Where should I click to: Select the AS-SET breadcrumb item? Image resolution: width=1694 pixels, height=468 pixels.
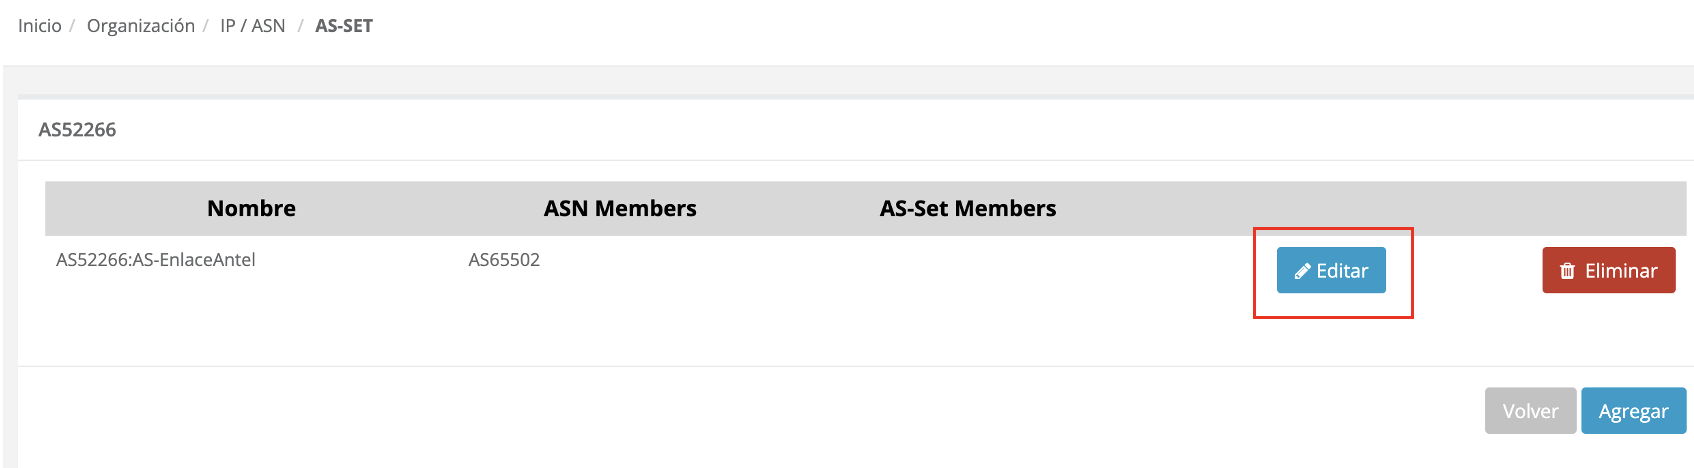click(344, 26)
